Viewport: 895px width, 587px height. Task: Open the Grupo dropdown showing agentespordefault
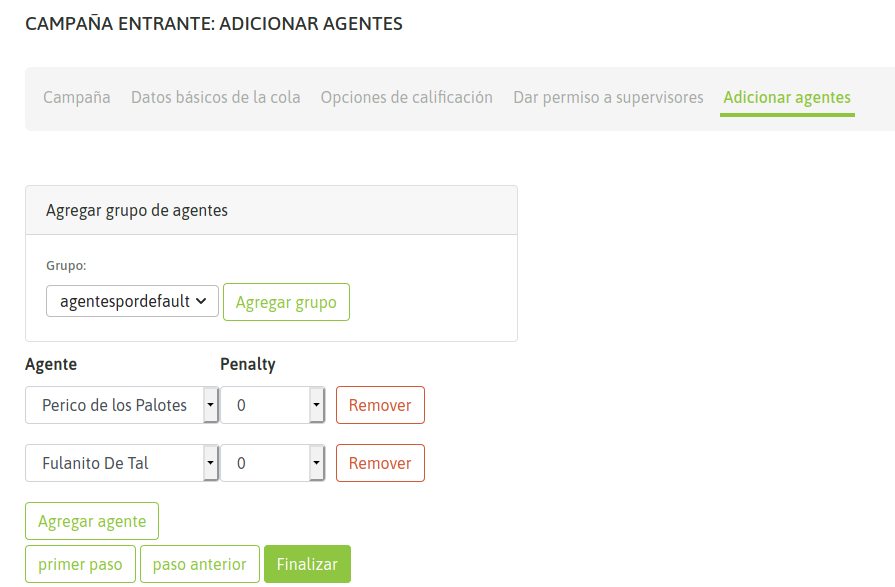coord(132,301)
